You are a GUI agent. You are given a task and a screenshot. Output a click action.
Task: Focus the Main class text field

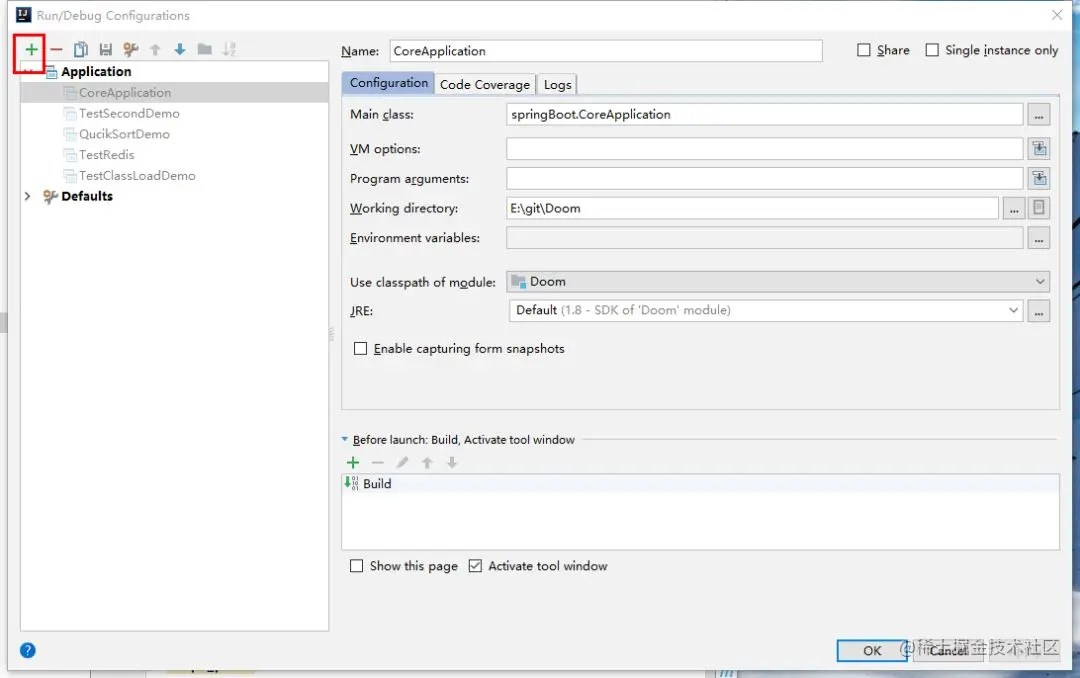[x=765, y=114]
